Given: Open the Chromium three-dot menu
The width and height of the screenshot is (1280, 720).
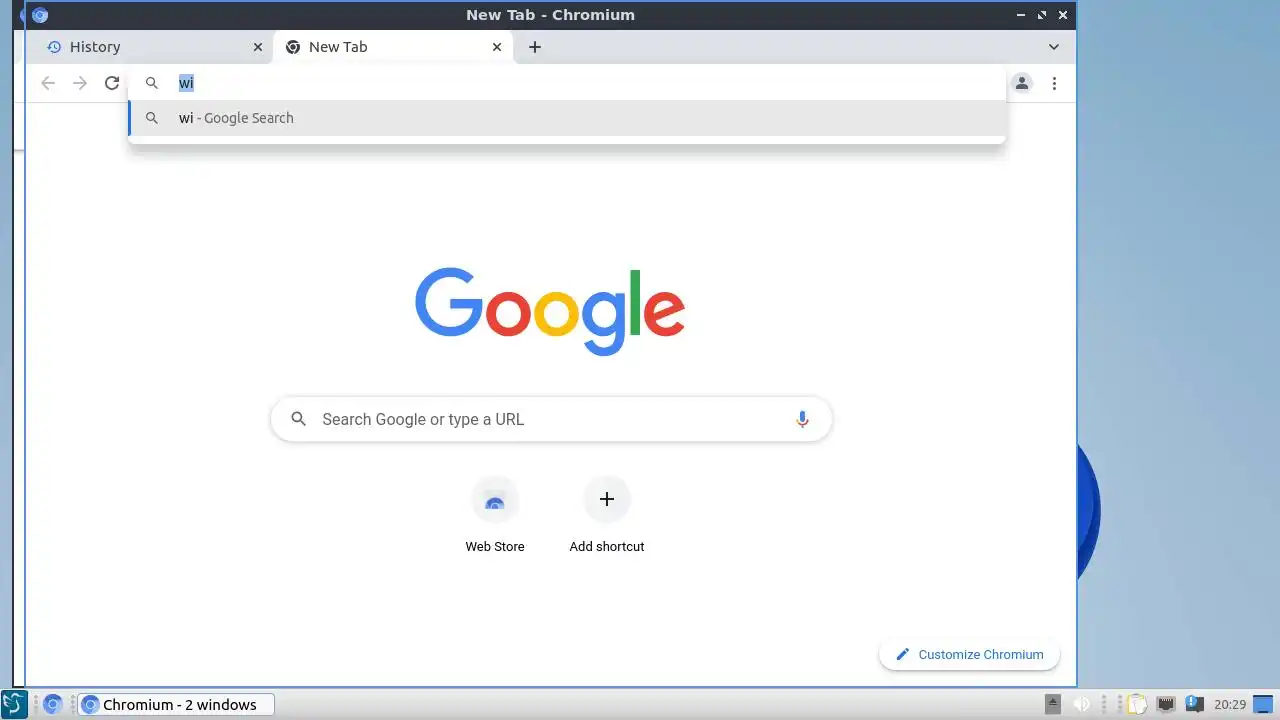Looking at the screenshot, I should [1054, 83].
